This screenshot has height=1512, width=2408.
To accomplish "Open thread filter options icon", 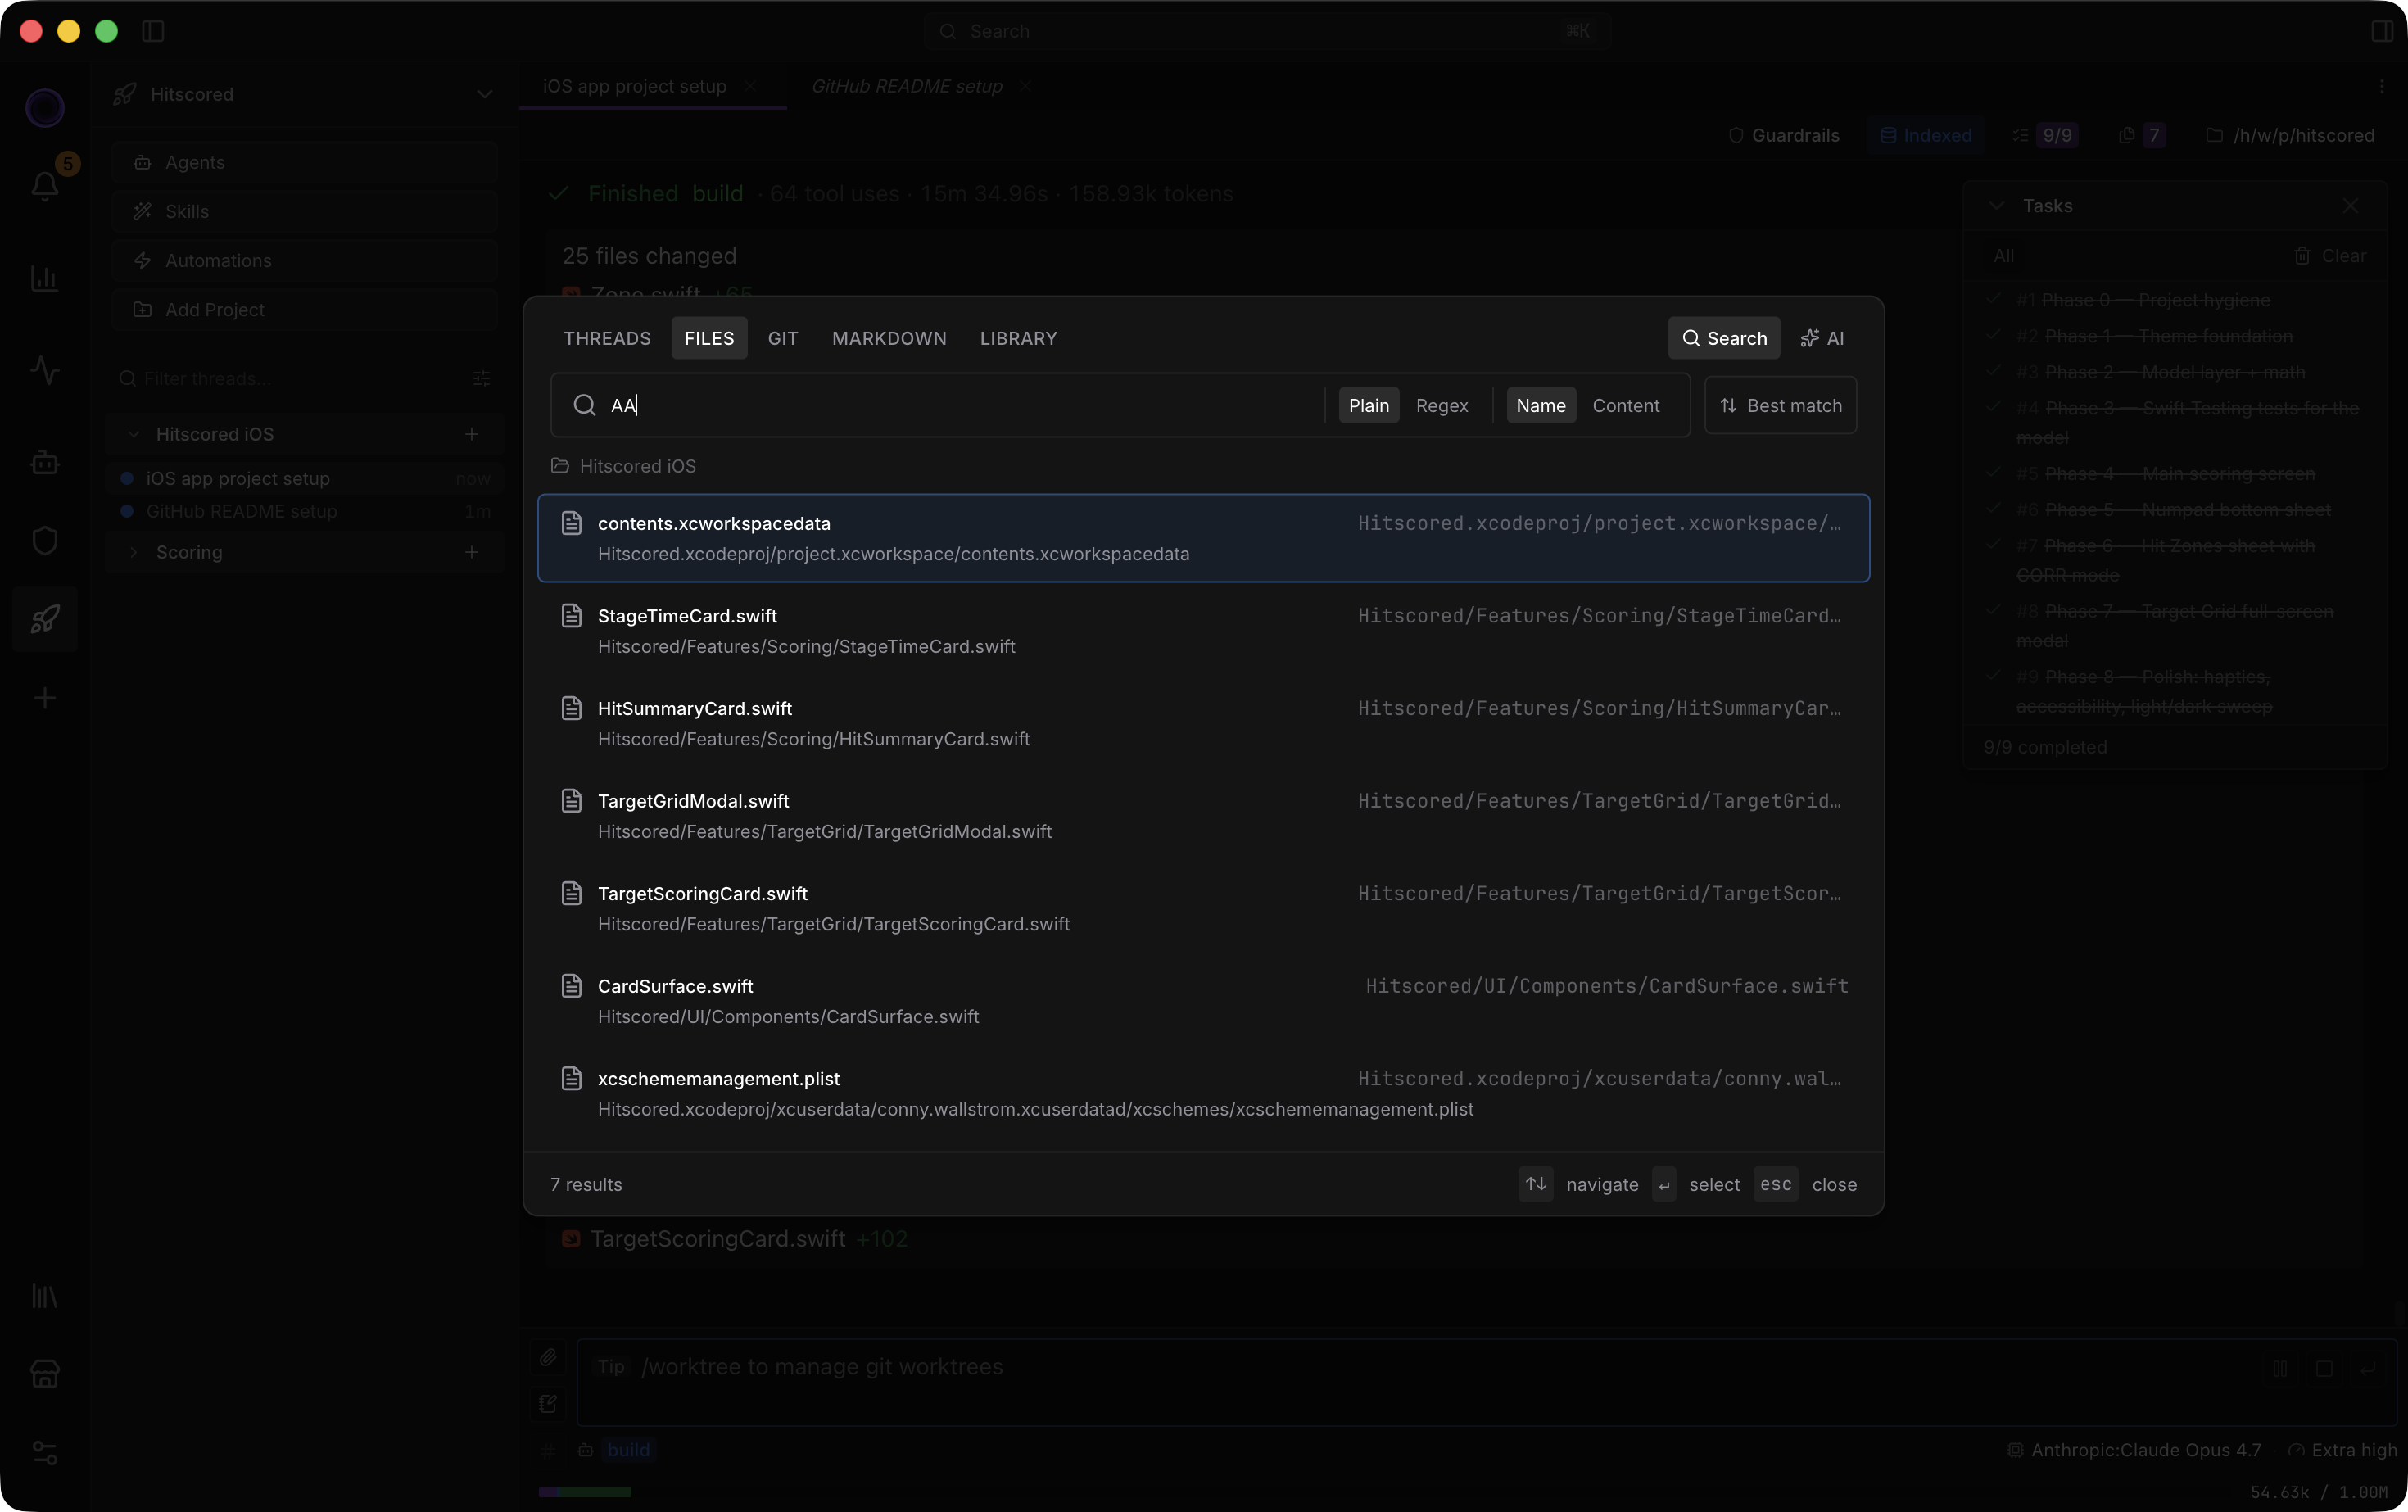I will [x=481, y=378].
